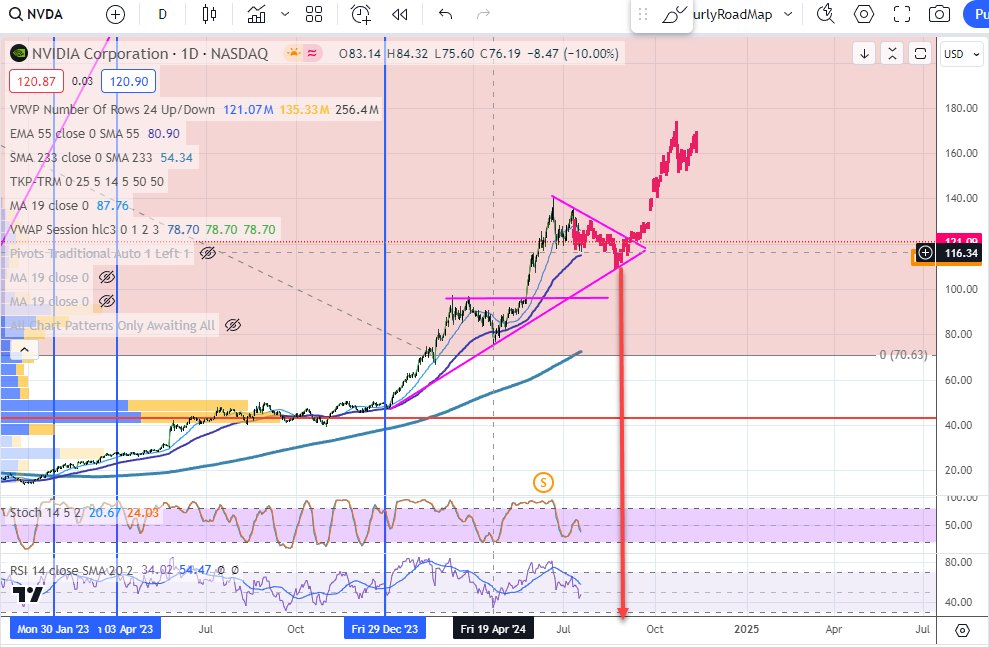Select VRVP Number Of Rows indicator legend
Screen dimensions: 989x647
[x=112, y=110]
